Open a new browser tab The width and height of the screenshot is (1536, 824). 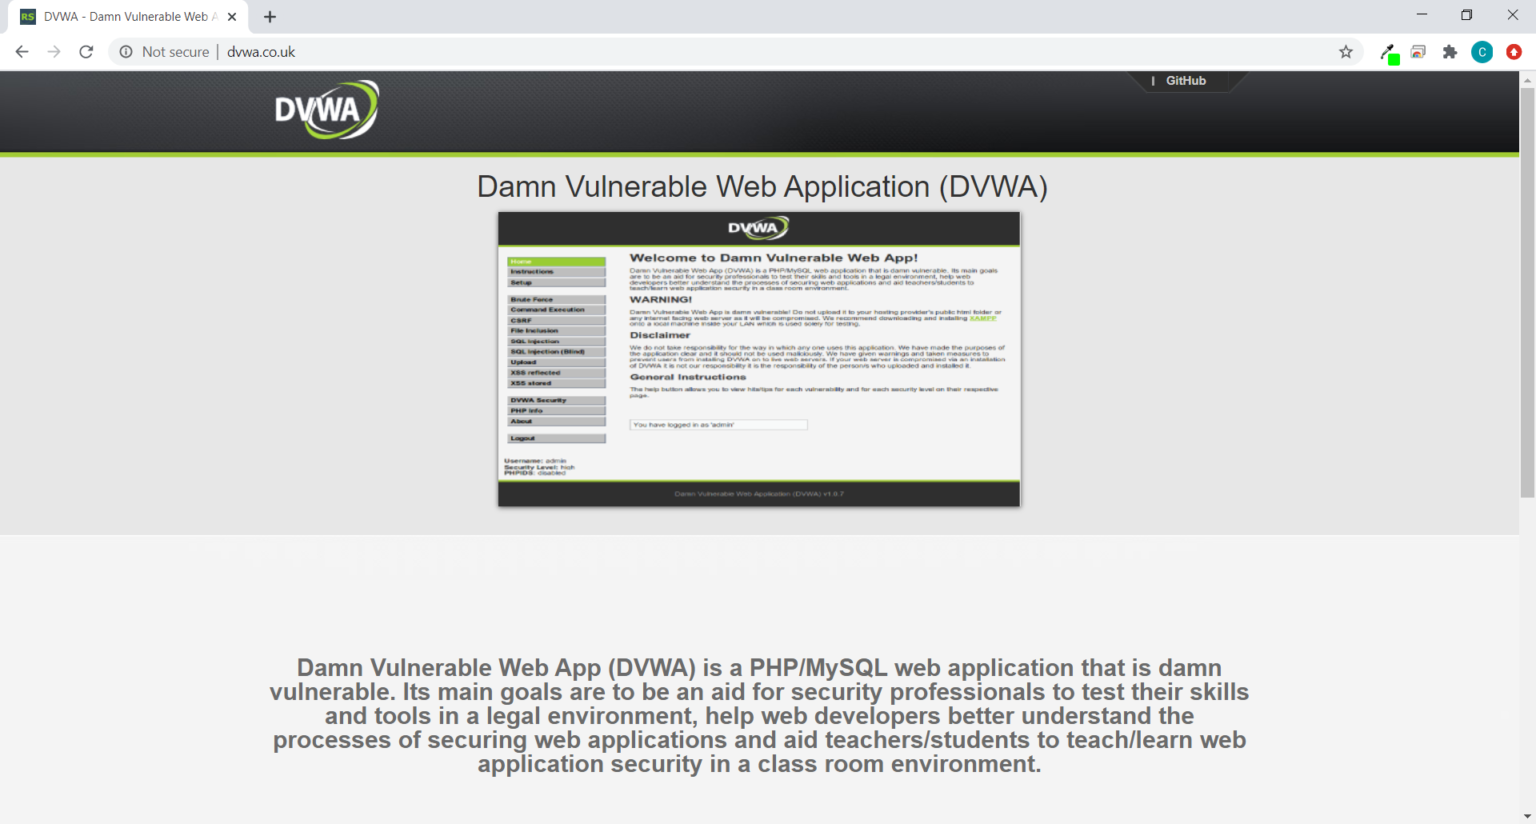coord(269,16)
